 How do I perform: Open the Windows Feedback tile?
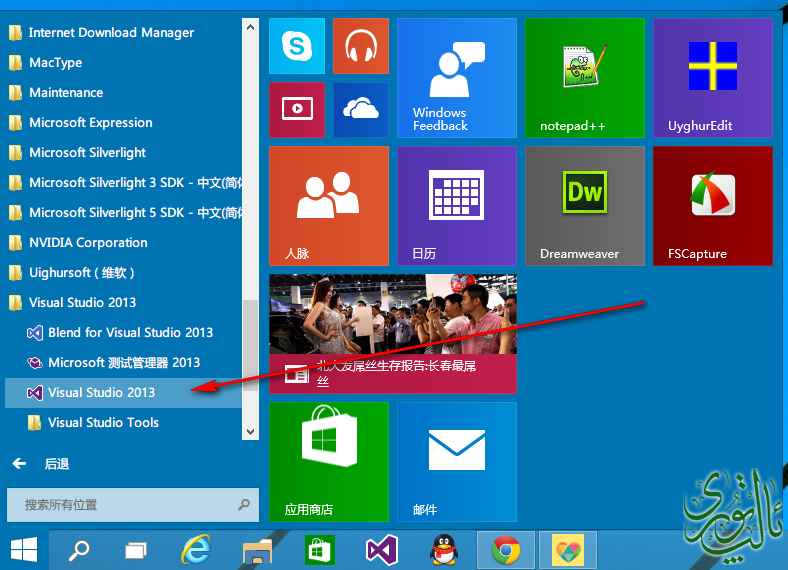tap(457, 78)
